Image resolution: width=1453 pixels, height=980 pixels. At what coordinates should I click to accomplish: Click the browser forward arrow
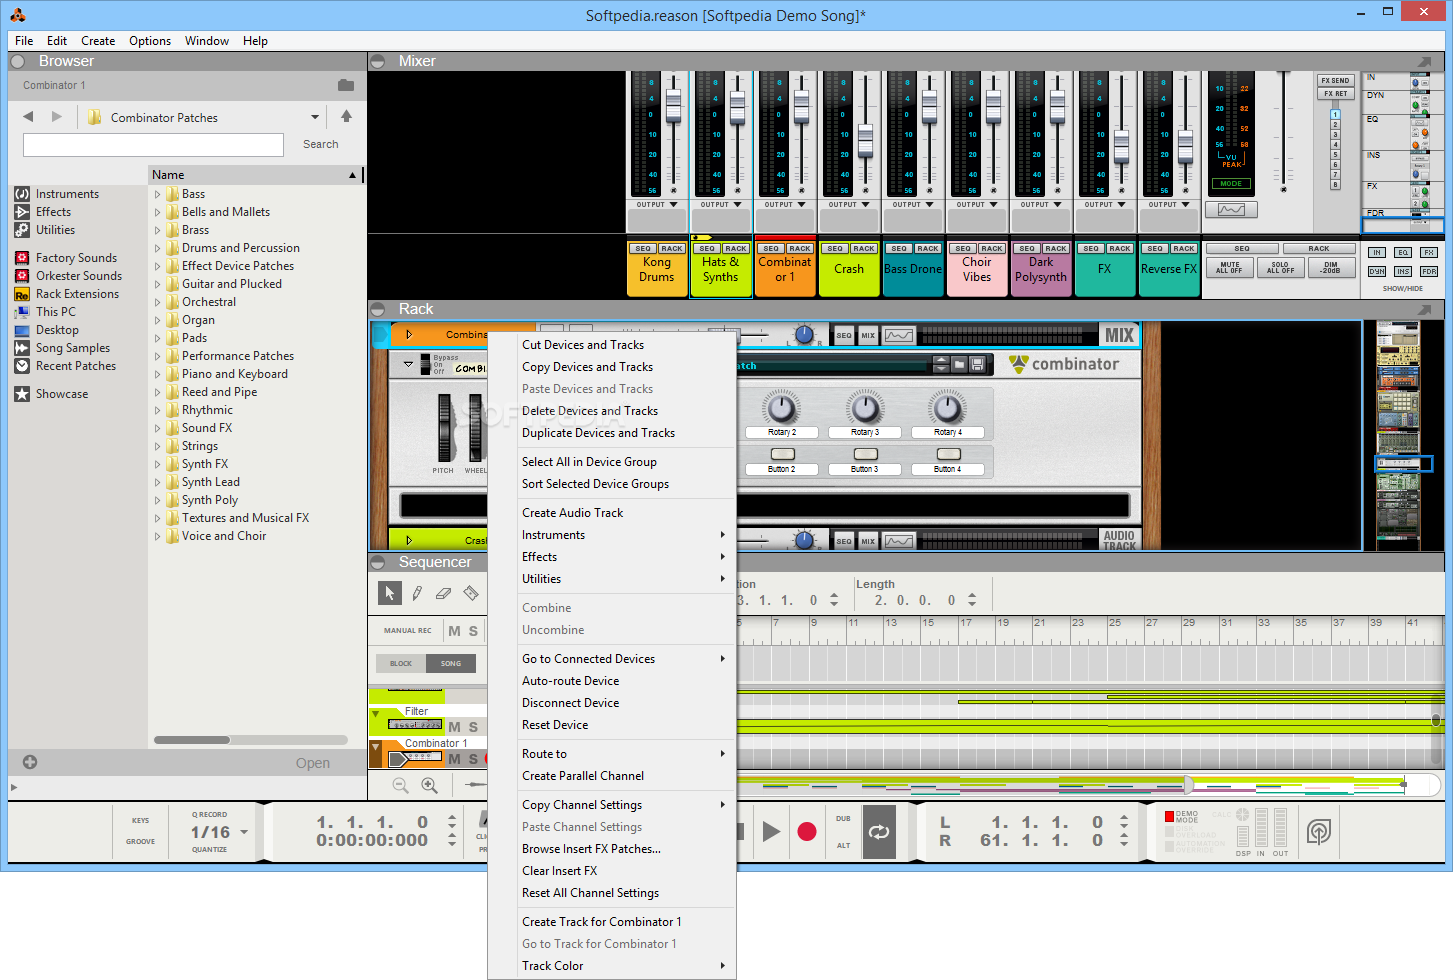click(x=57, y=117)
